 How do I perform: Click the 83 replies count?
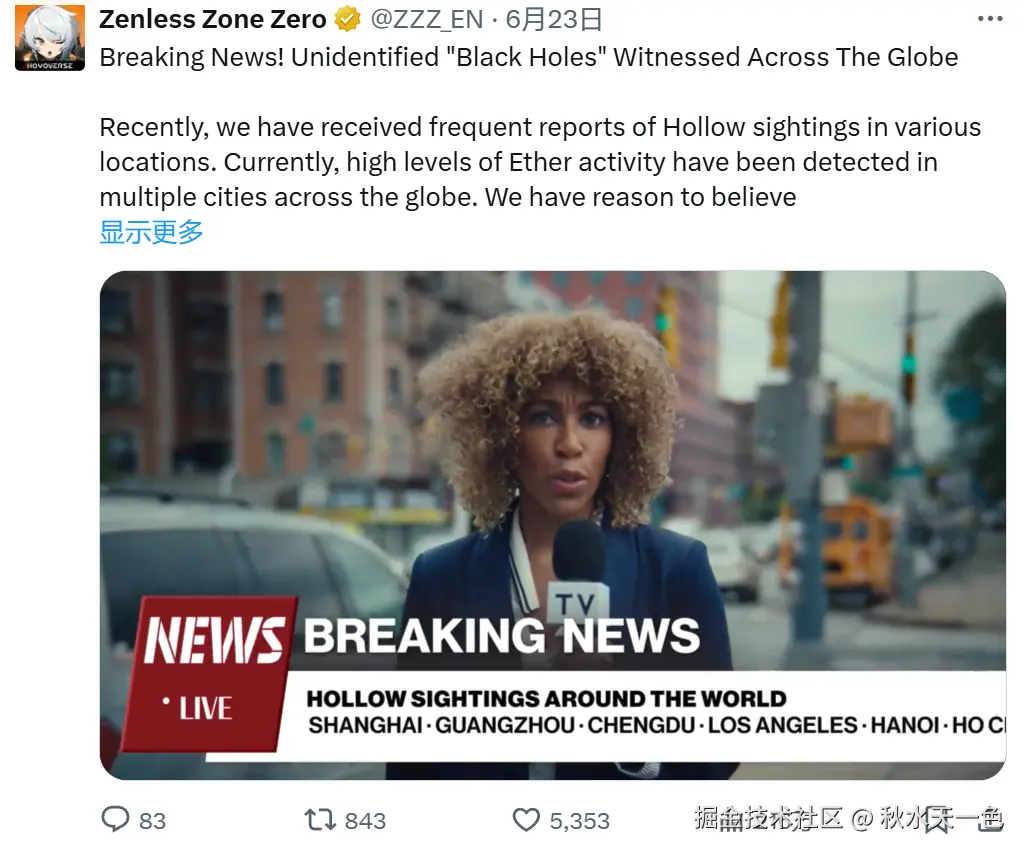coord(152,821)
